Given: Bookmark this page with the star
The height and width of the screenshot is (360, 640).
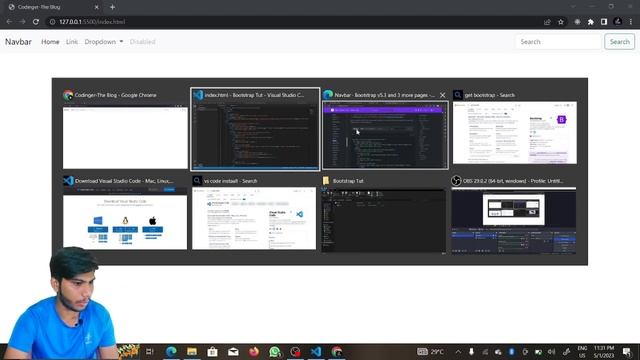Looking at the screenshot, I should 561,22.
